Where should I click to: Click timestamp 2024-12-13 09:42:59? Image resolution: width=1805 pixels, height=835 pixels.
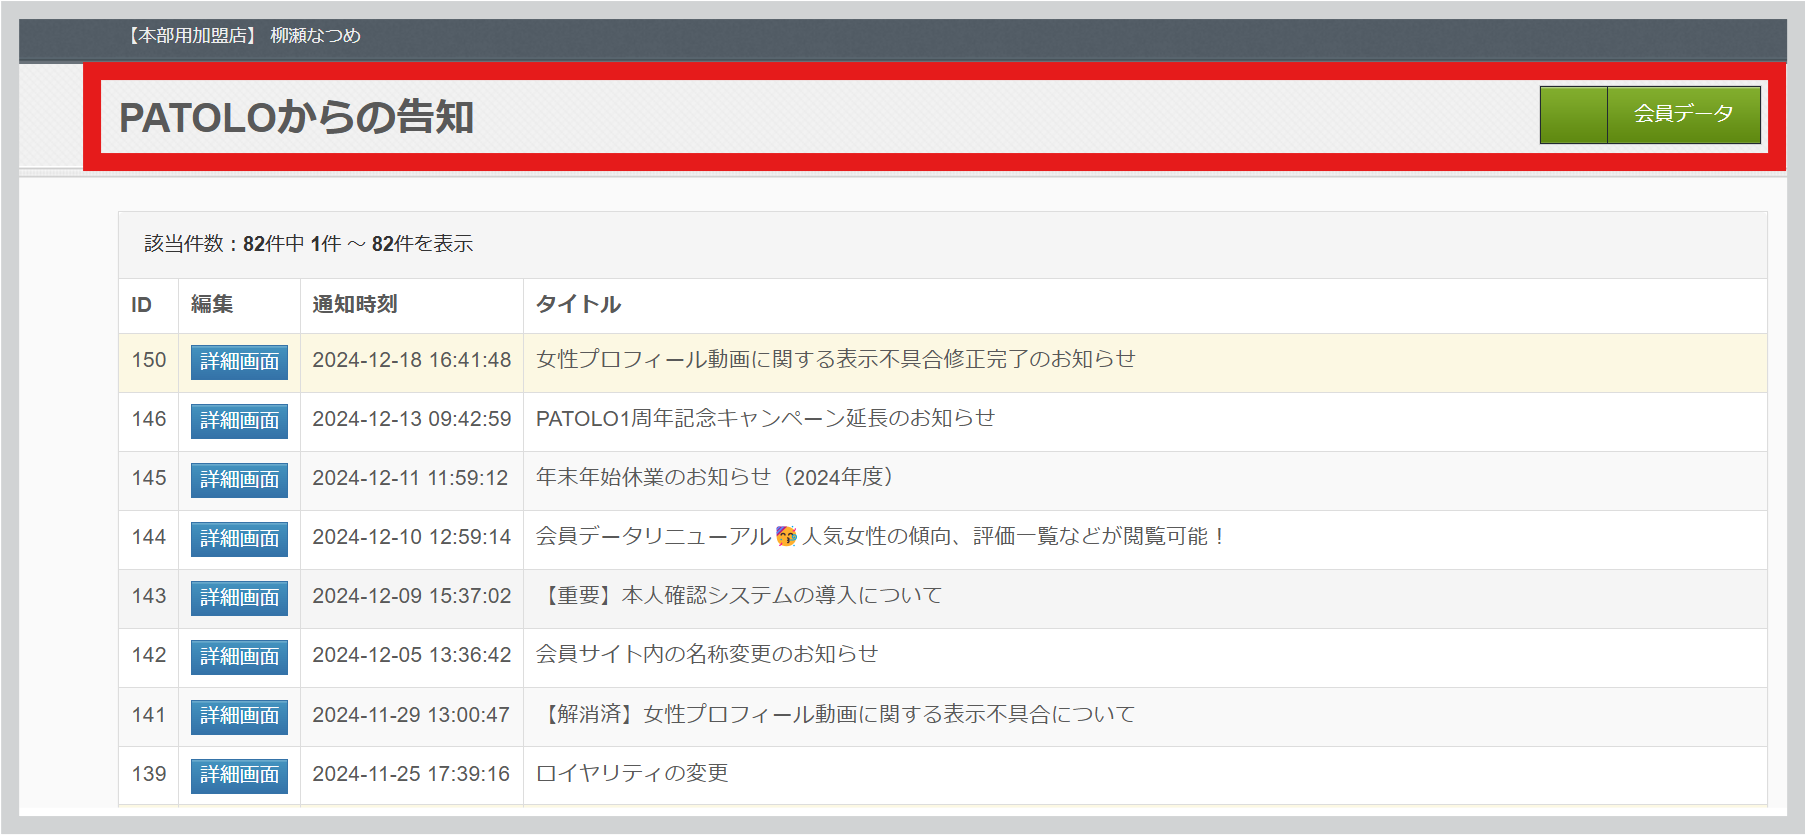coord(412,419)
